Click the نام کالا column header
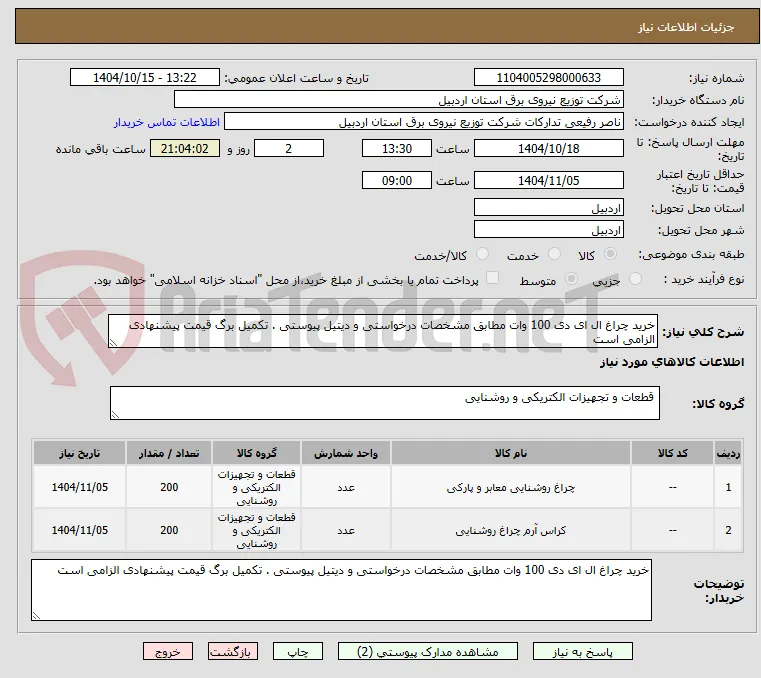This screenshot has width=761, height=678. (511, 453)
